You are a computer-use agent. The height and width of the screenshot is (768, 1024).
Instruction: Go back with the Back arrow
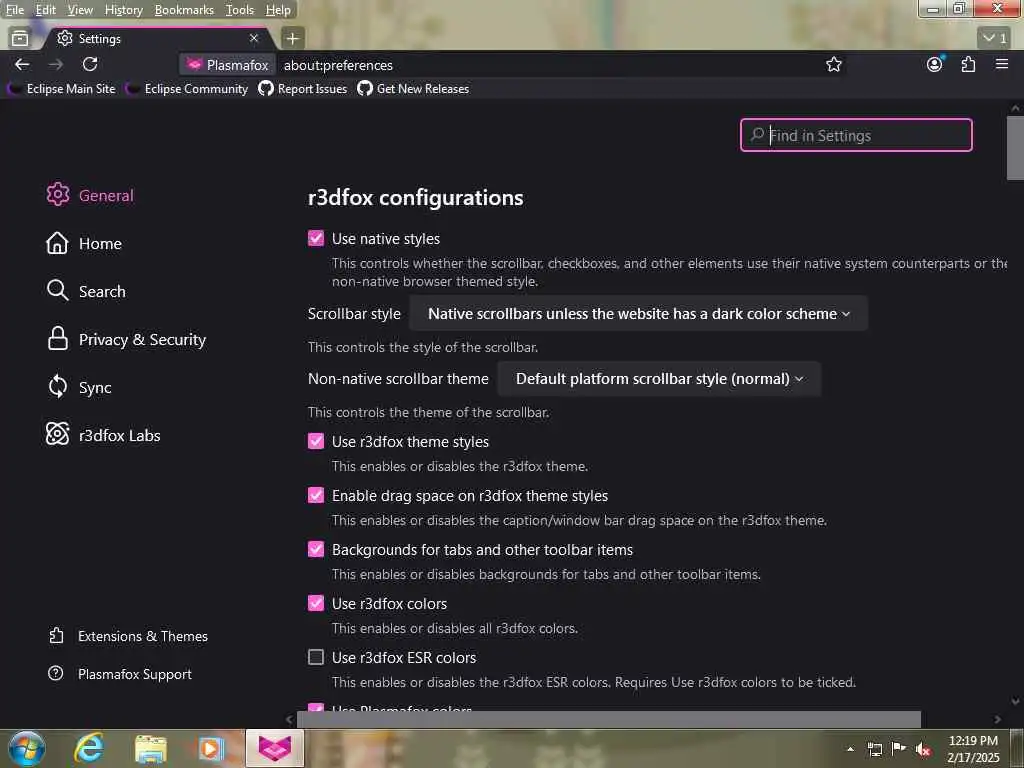[22, 64]
